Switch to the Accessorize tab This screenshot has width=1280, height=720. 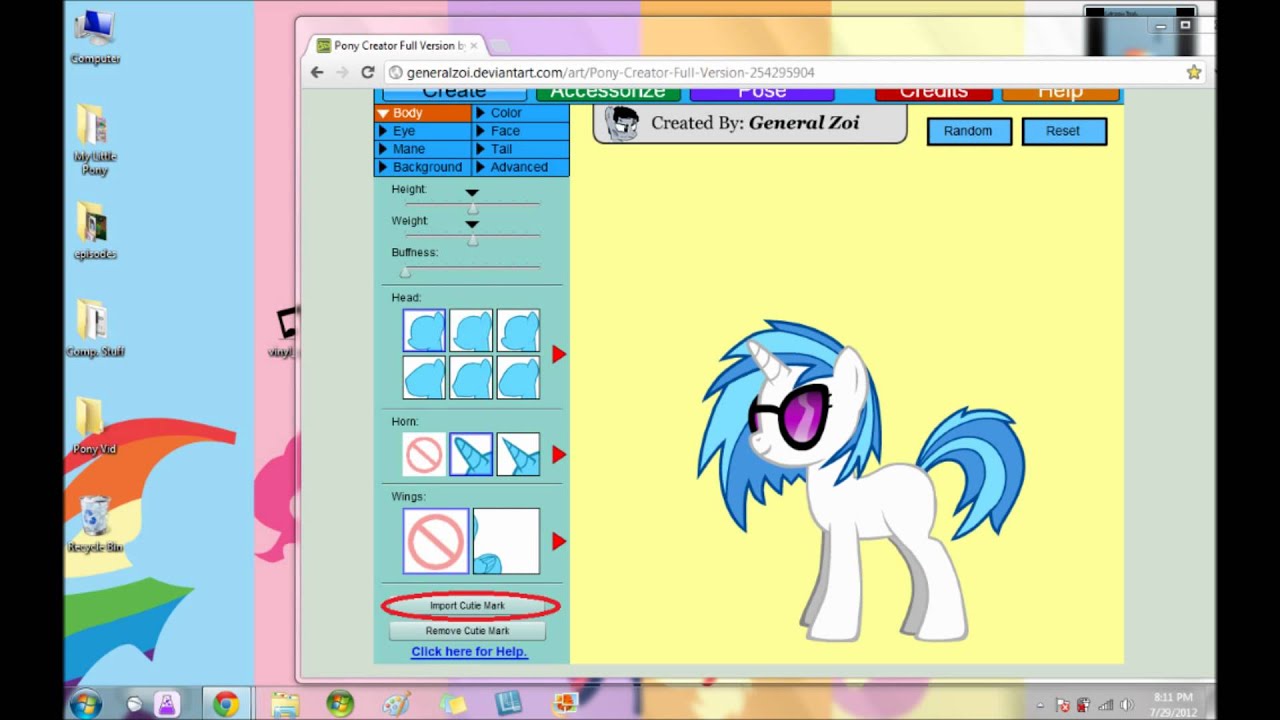click(608, 93)
